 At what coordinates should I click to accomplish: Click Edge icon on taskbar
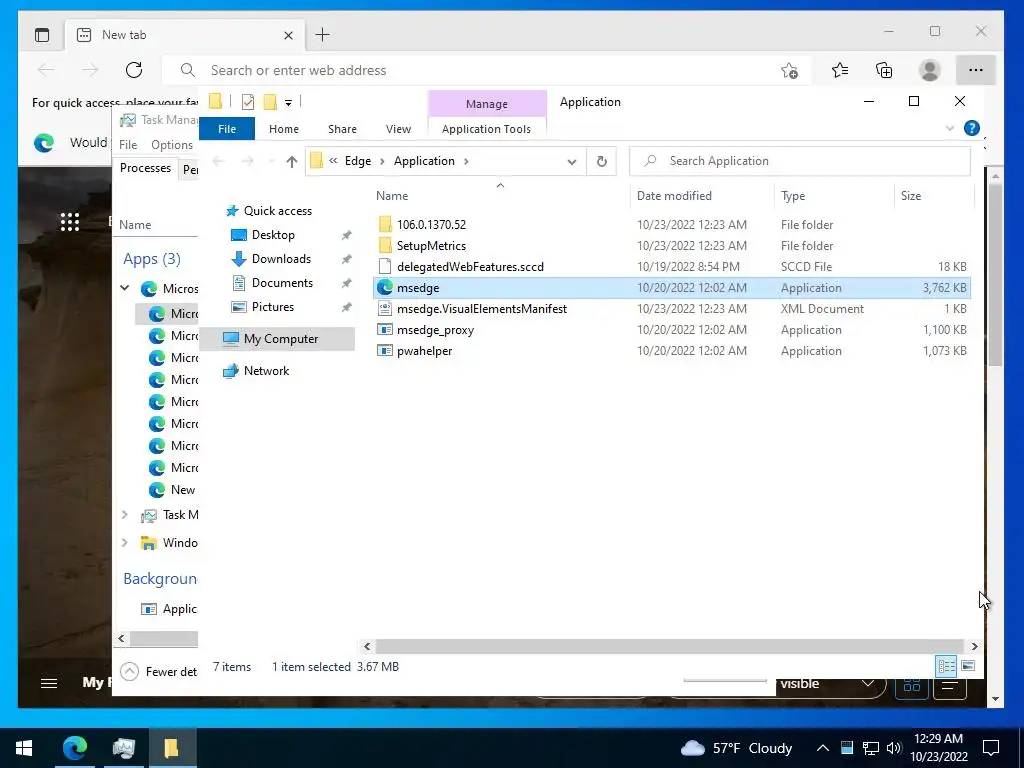[x=75, y=748]
